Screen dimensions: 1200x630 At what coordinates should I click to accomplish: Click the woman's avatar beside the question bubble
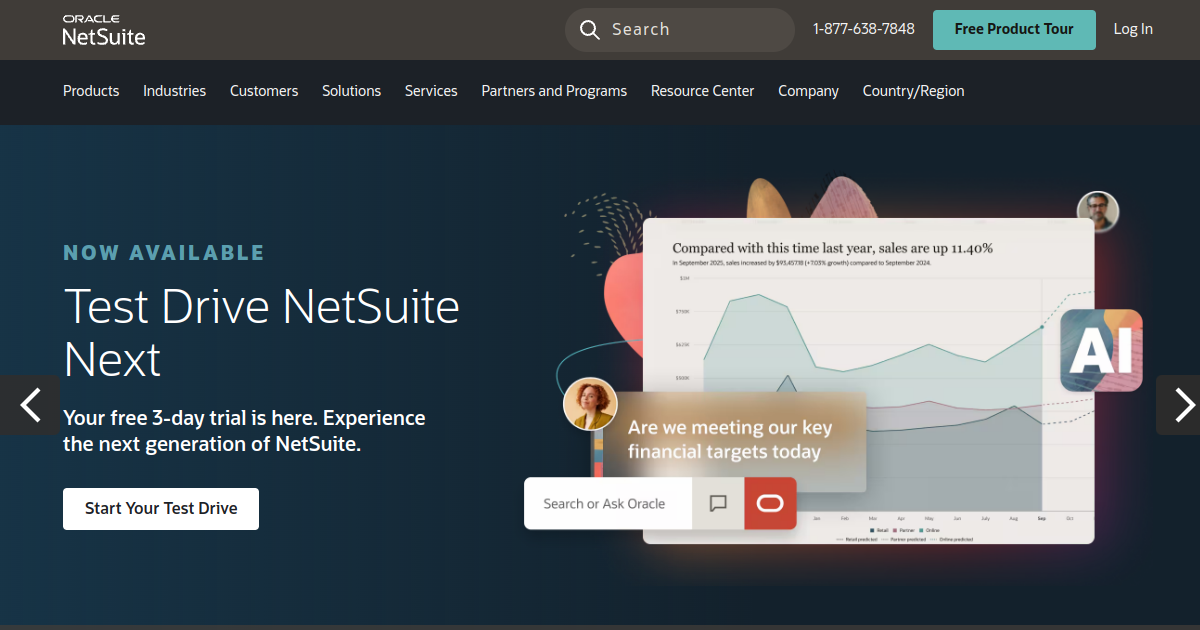click(590, 404)
